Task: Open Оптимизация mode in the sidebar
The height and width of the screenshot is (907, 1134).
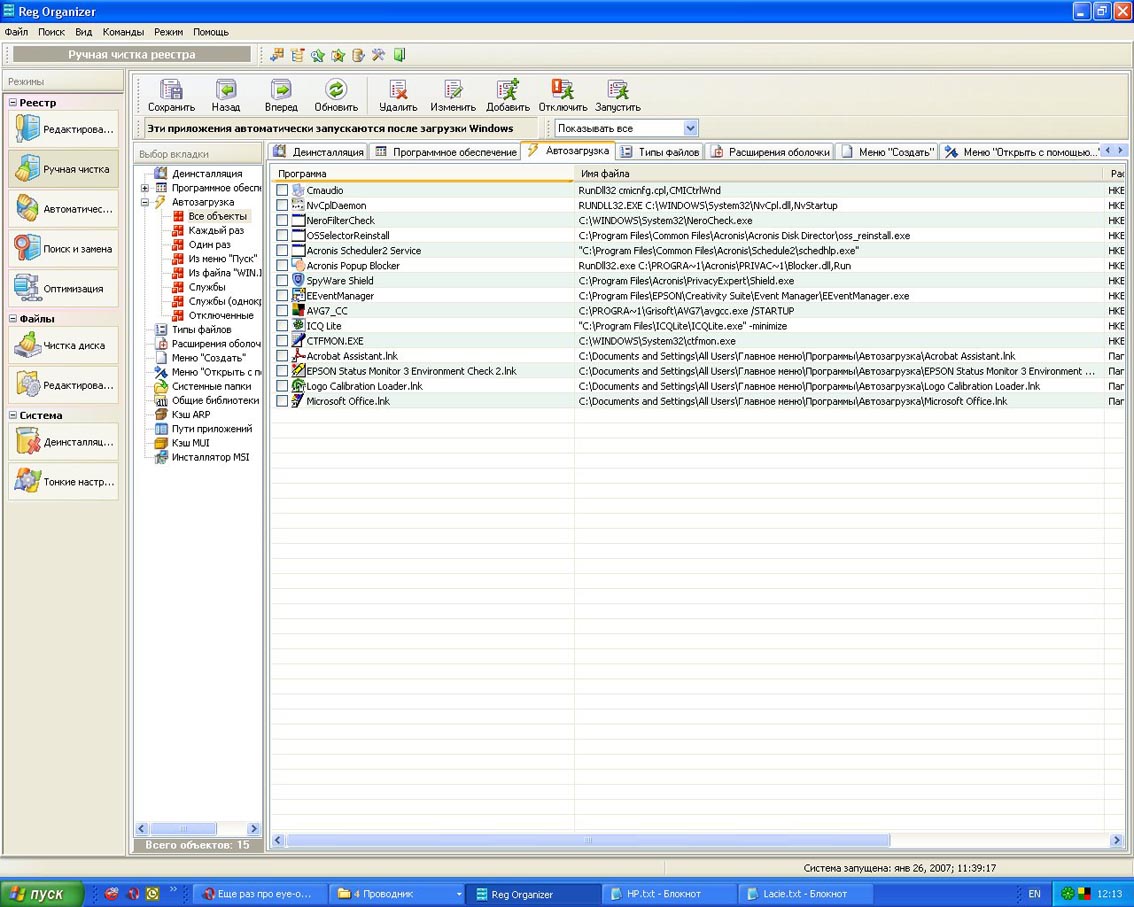Action: coord(64,288)
